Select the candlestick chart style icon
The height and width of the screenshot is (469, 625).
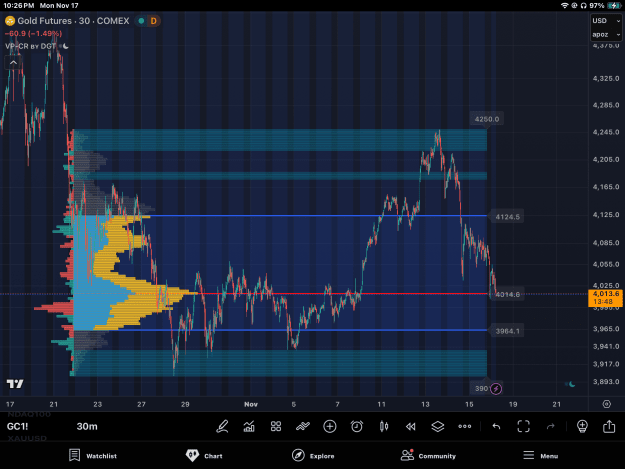point(384,426)
